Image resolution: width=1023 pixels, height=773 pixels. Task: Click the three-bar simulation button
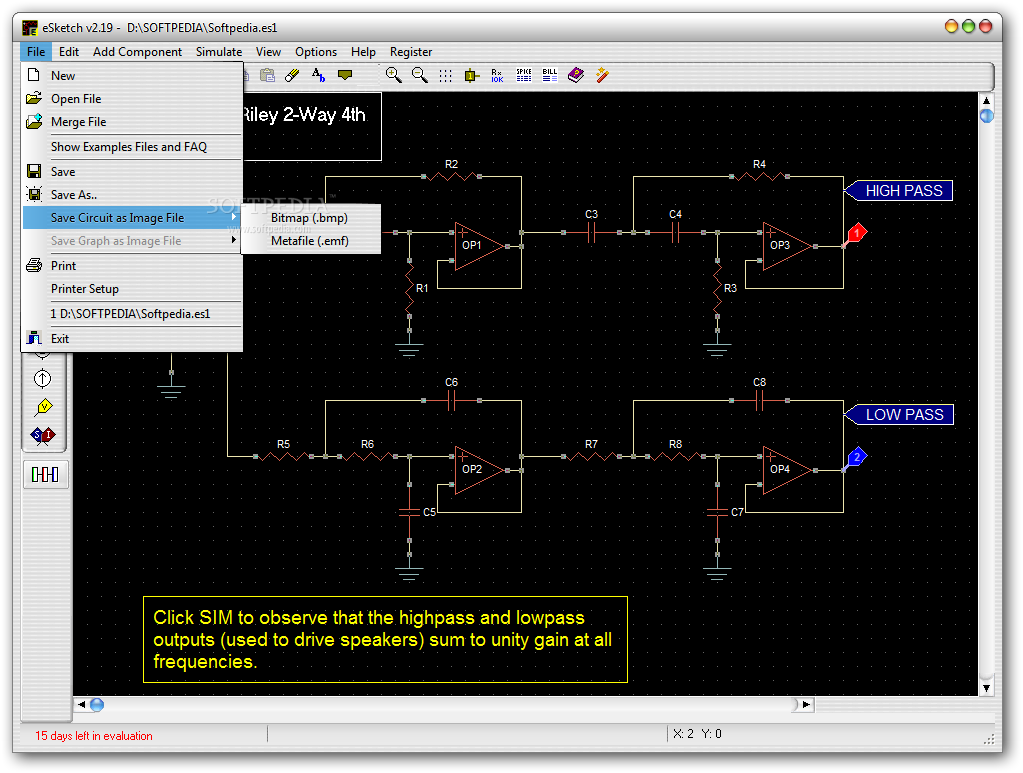point(45,474)
